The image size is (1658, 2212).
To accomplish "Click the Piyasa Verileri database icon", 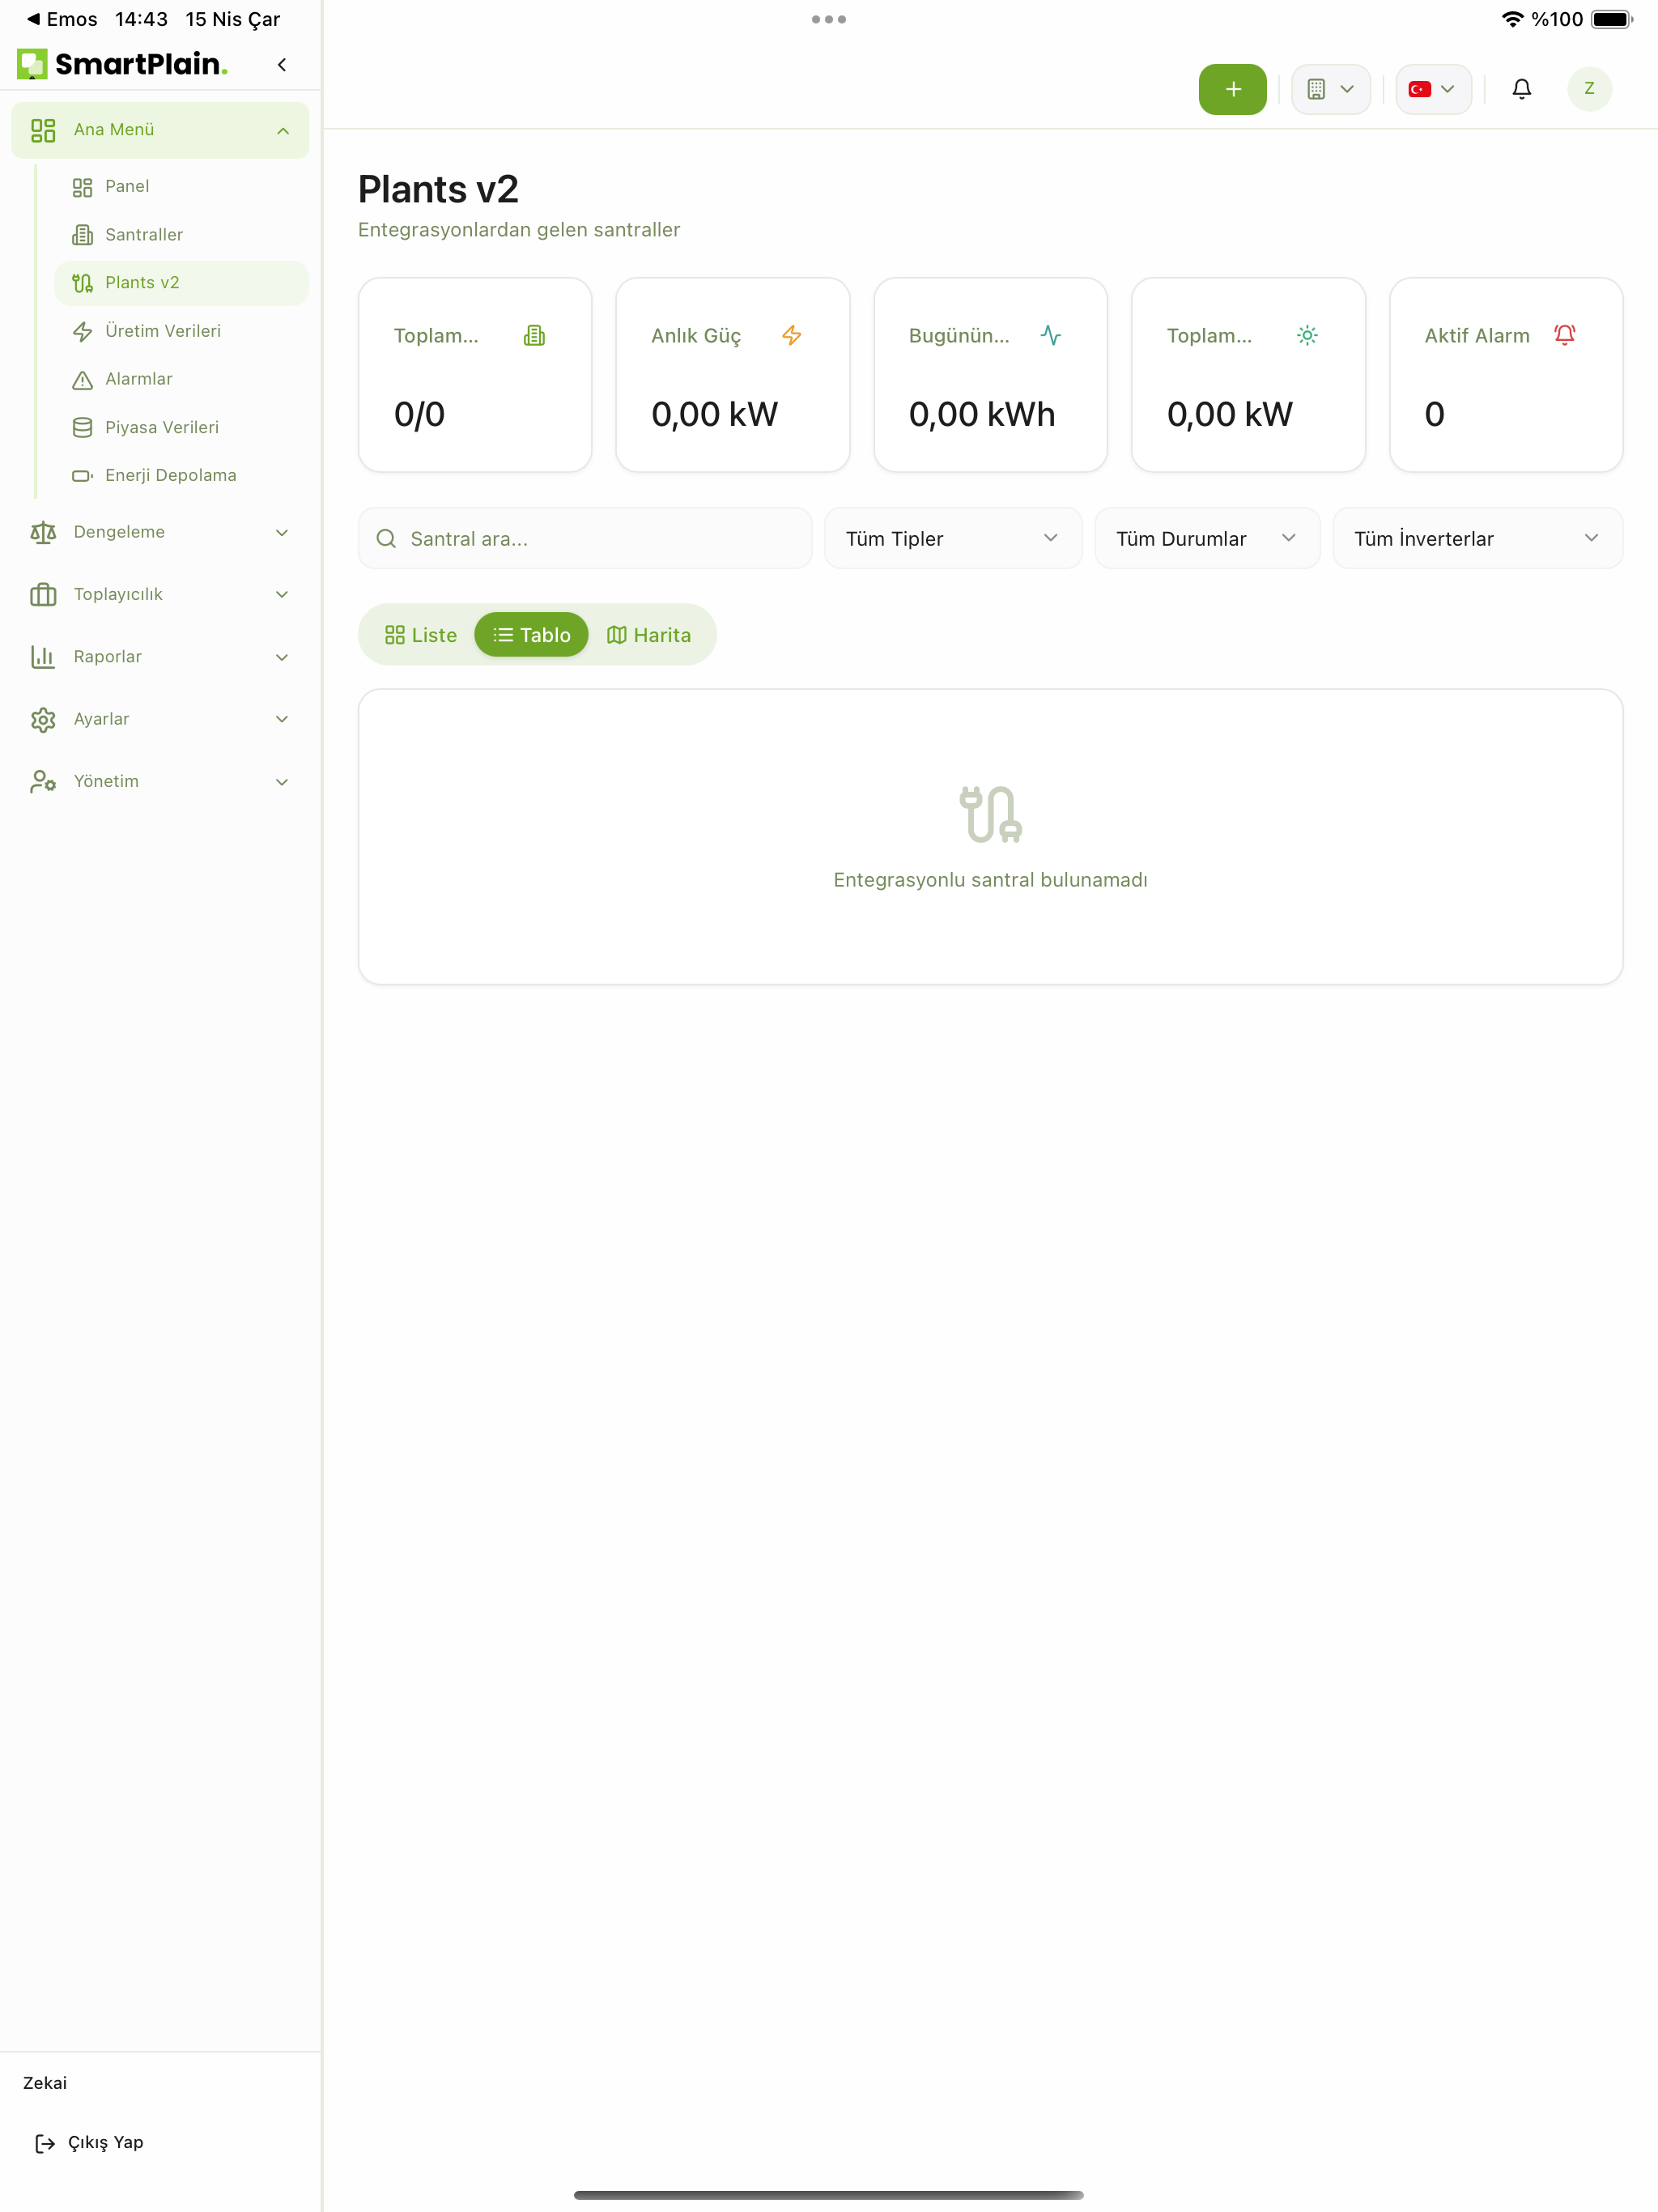I will click(82, 427).
